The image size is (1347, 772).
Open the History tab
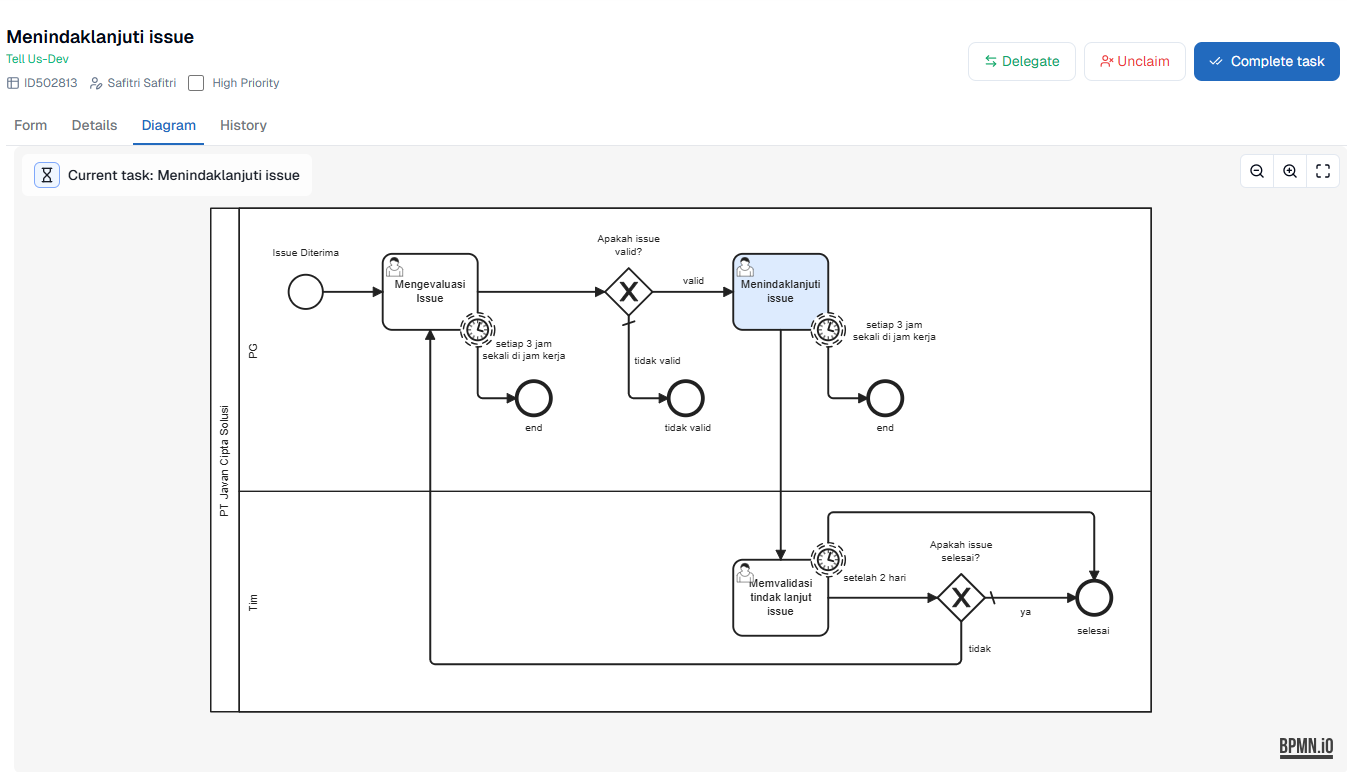point(242,125)
